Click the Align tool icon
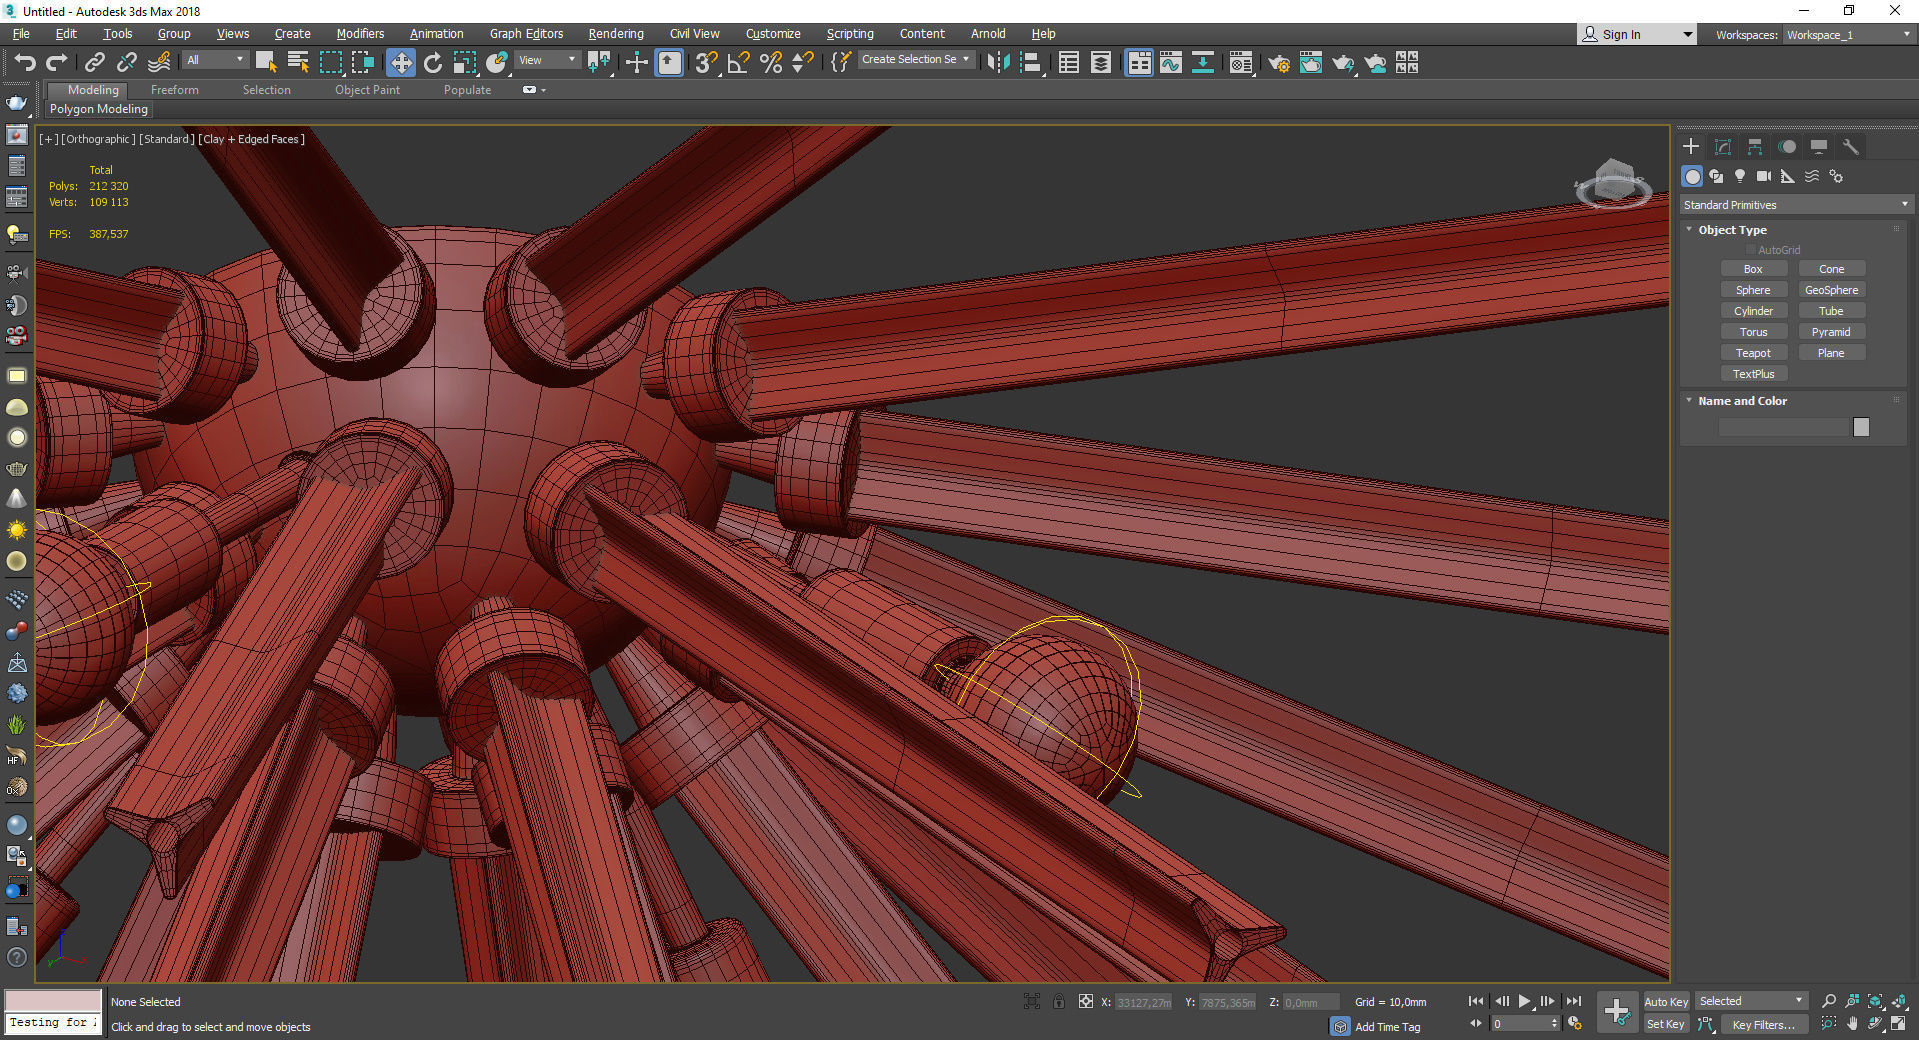 coord(1031,63)
